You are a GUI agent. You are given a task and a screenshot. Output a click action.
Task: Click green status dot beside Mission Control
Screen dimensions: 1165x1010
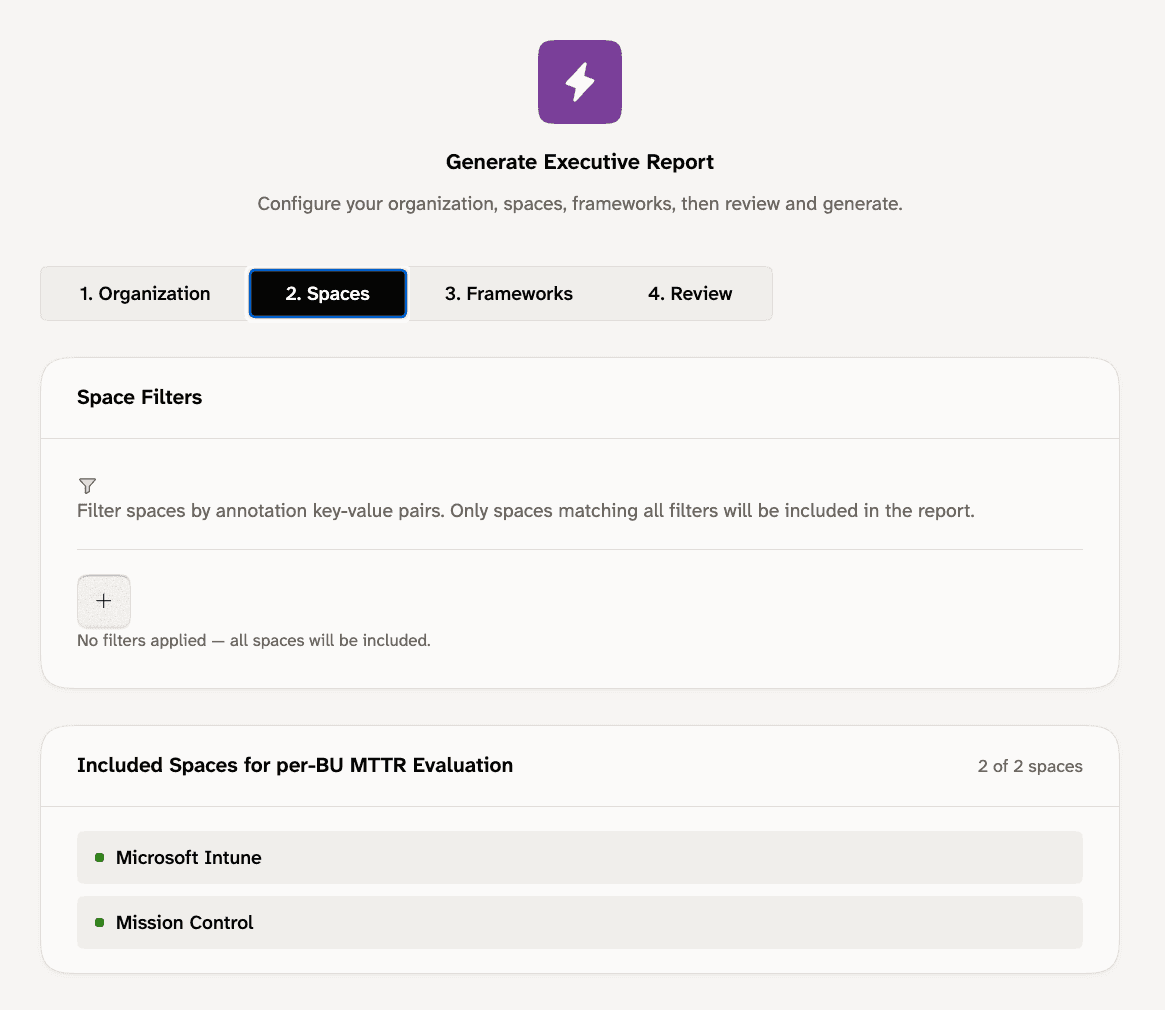tap(100, 922)
